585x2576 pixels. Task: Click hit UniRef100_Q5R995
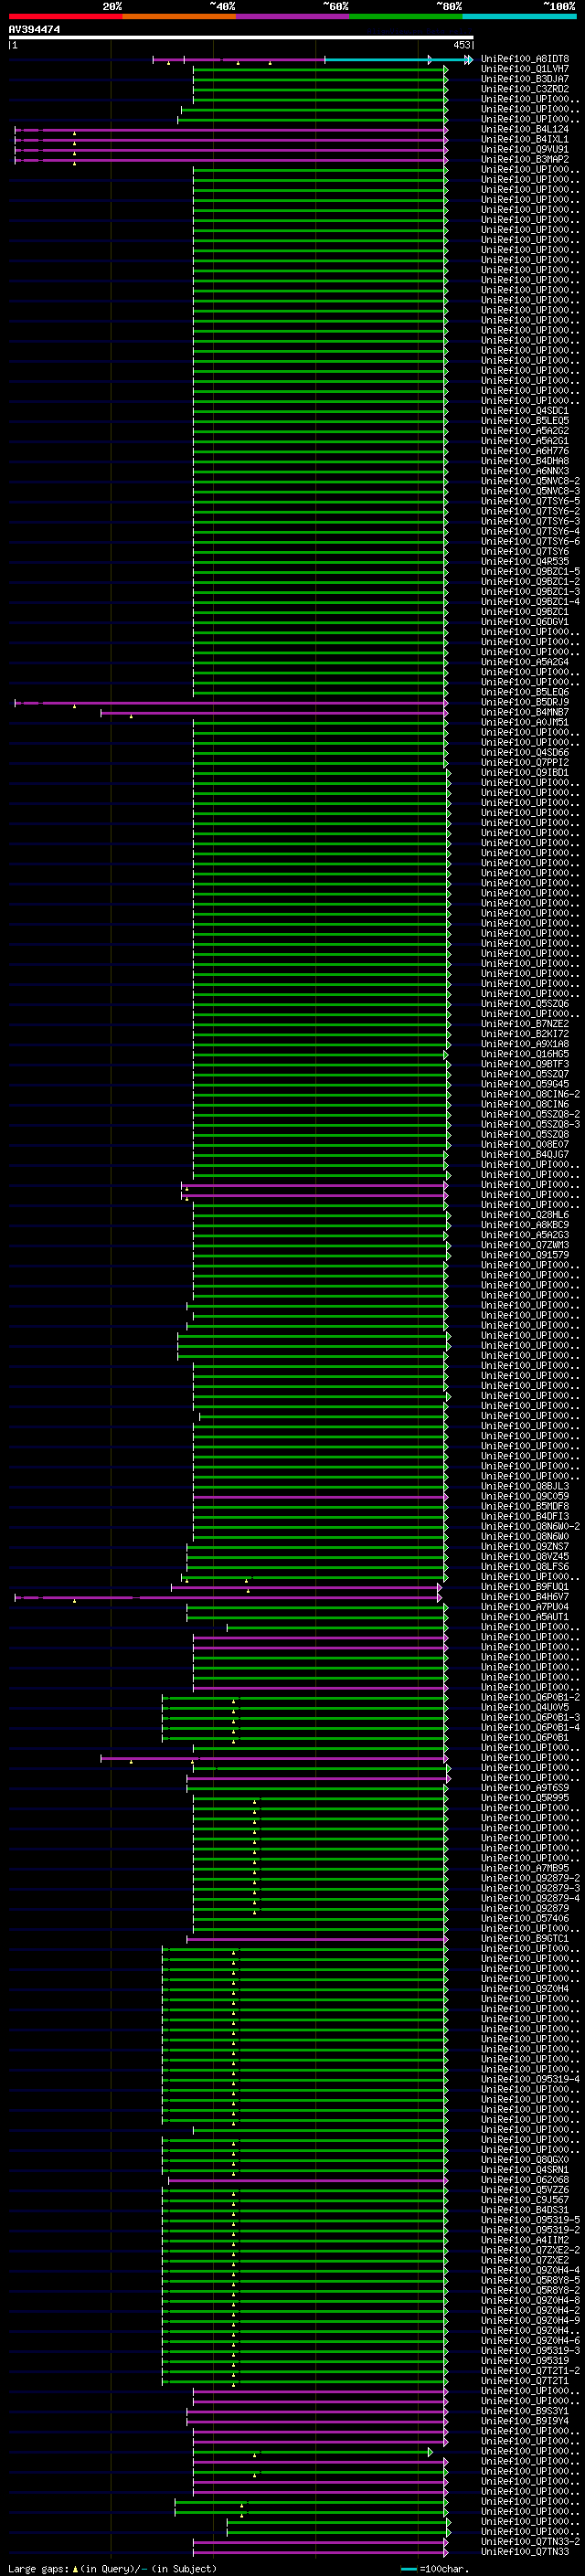(525, 1798)
